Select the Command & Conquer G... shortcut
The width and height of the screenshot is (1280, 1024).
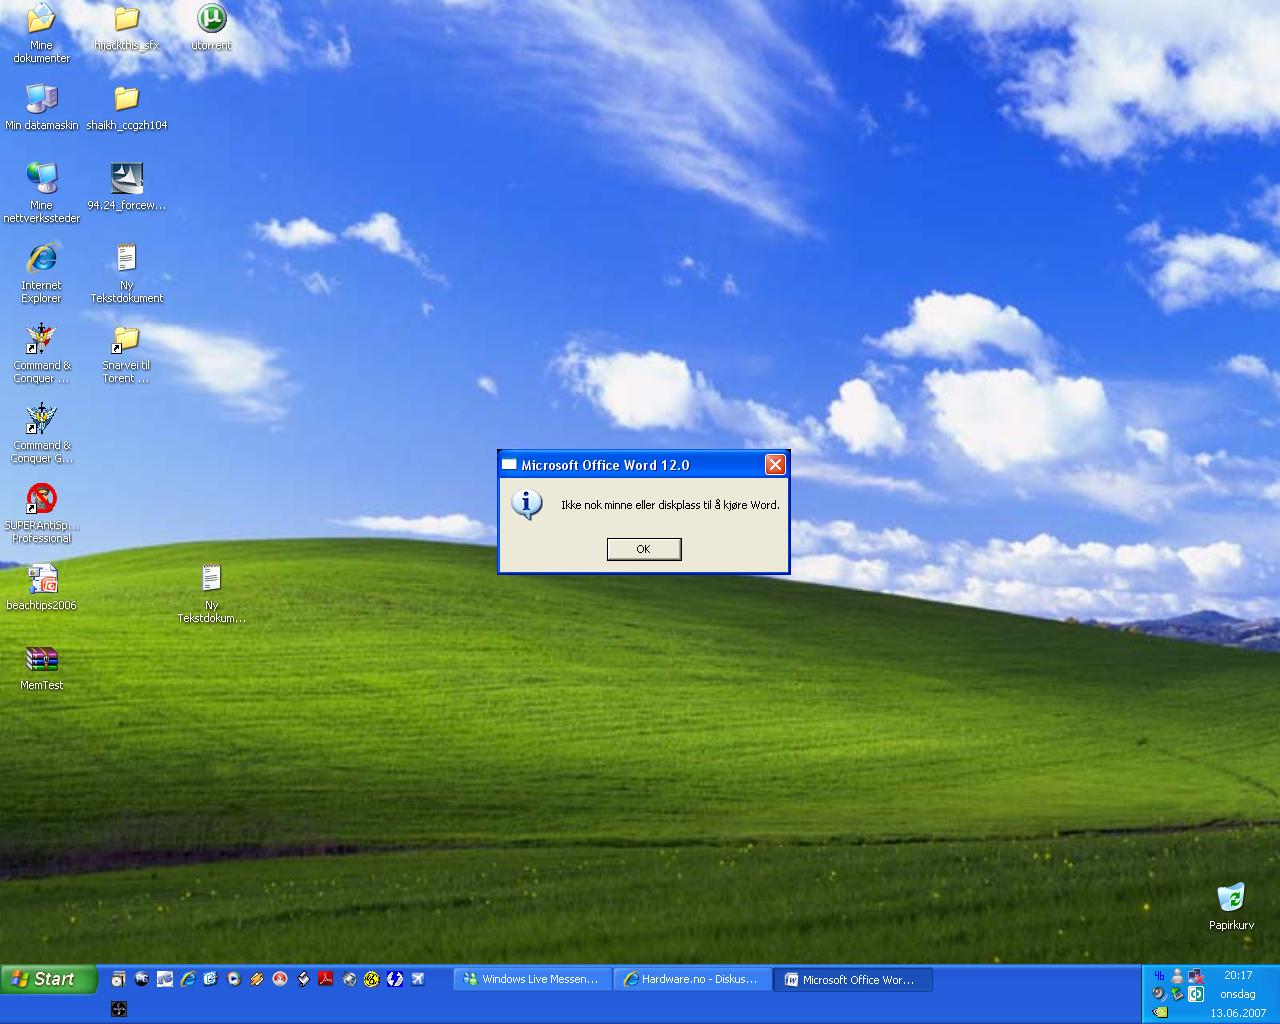tap(41, 433)
